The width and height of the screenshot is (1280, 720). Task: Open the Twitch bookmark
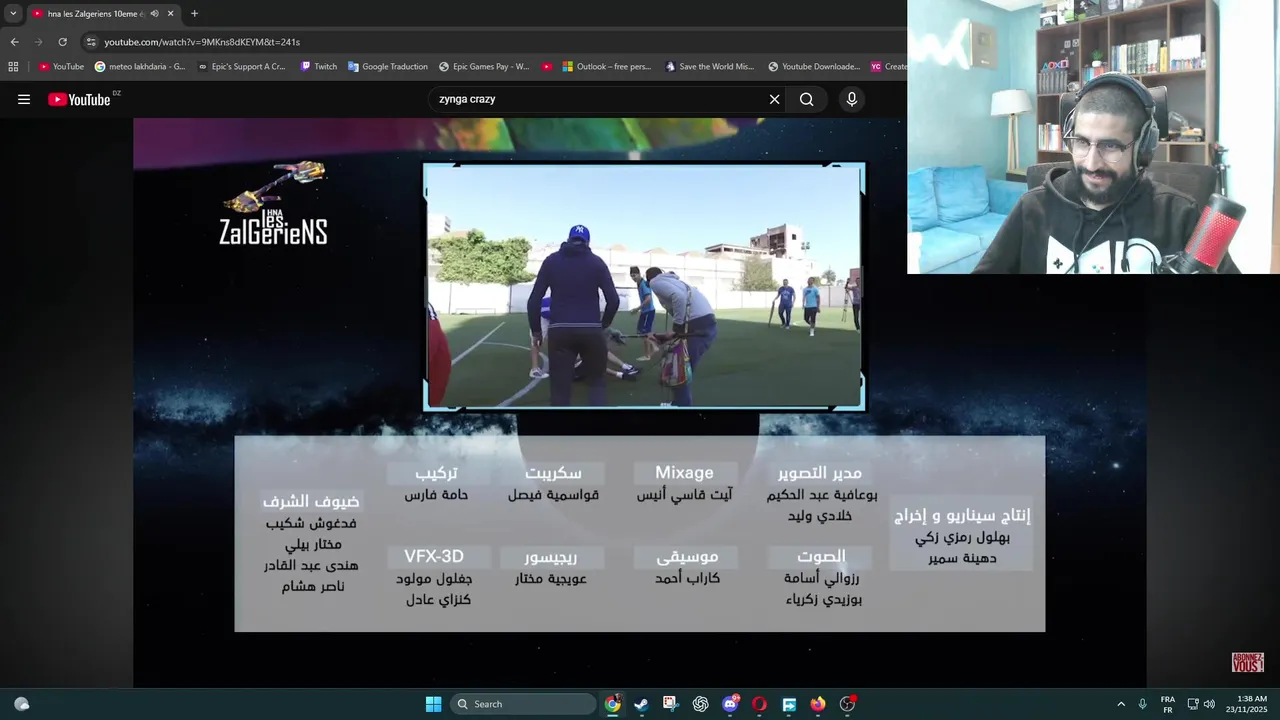319,67
